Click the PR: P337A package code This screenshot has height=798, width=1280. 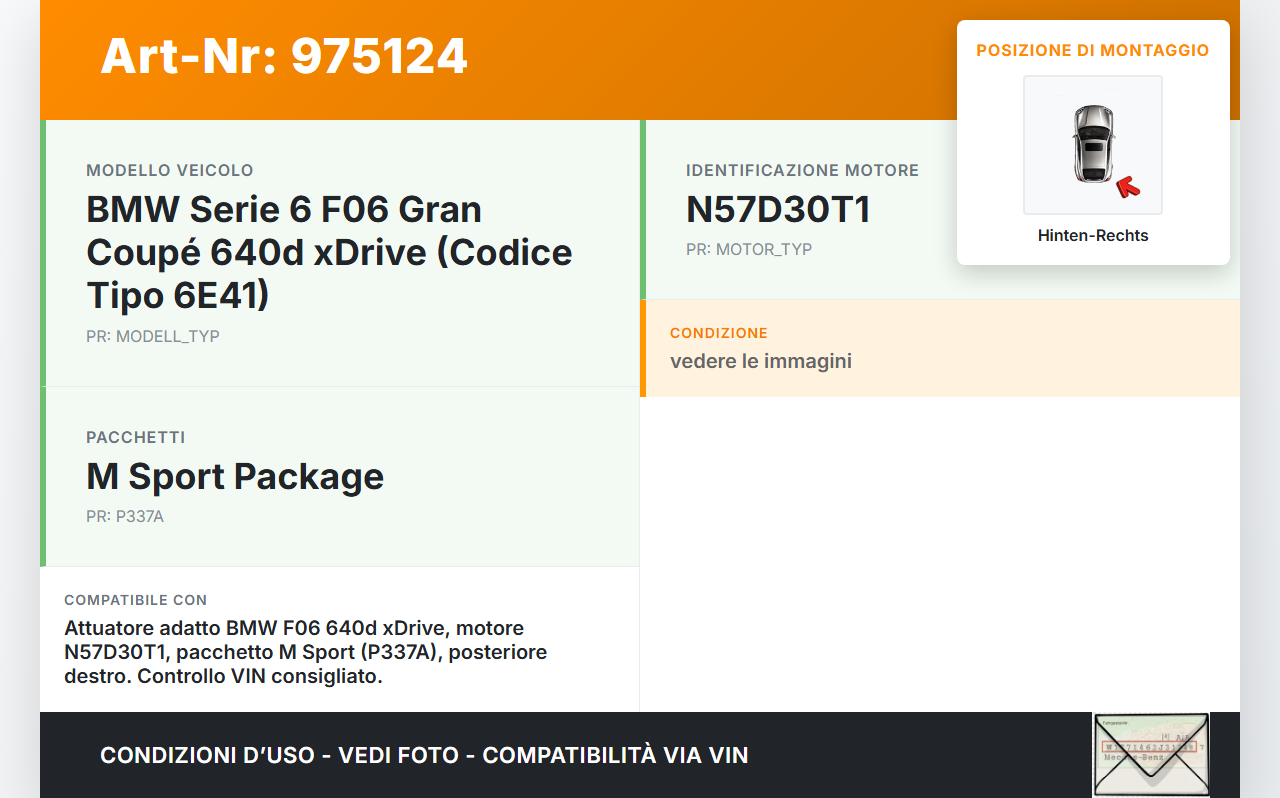tap(125, 516)
